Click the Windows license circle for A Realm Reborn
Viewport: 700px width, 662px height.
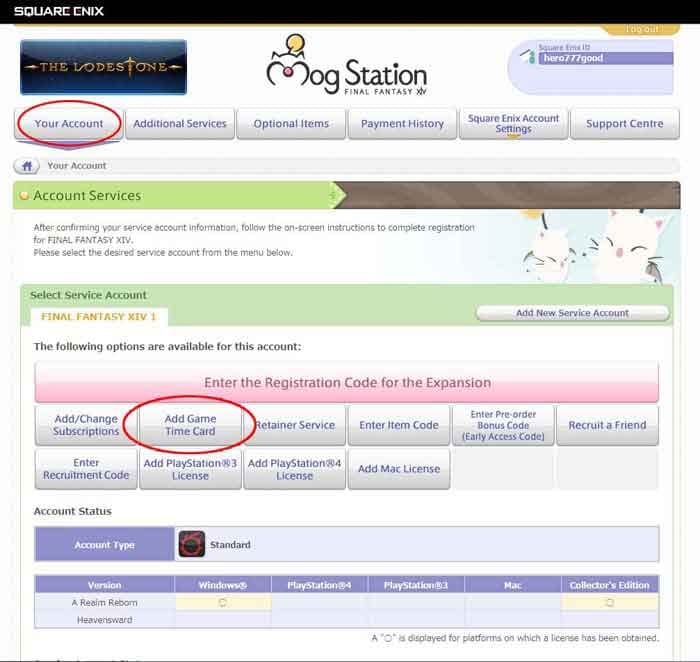click(x=222, y=603)
